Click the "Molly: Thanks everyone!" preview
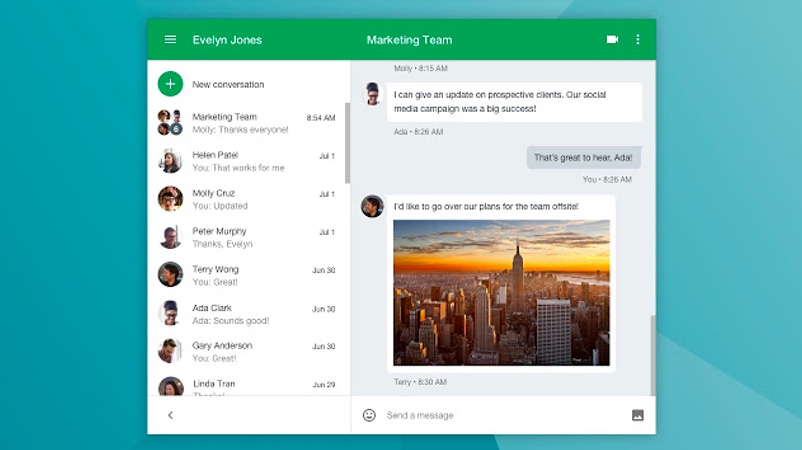The width and height of the screenshot is (802, 450). click(x=240, y=130)
